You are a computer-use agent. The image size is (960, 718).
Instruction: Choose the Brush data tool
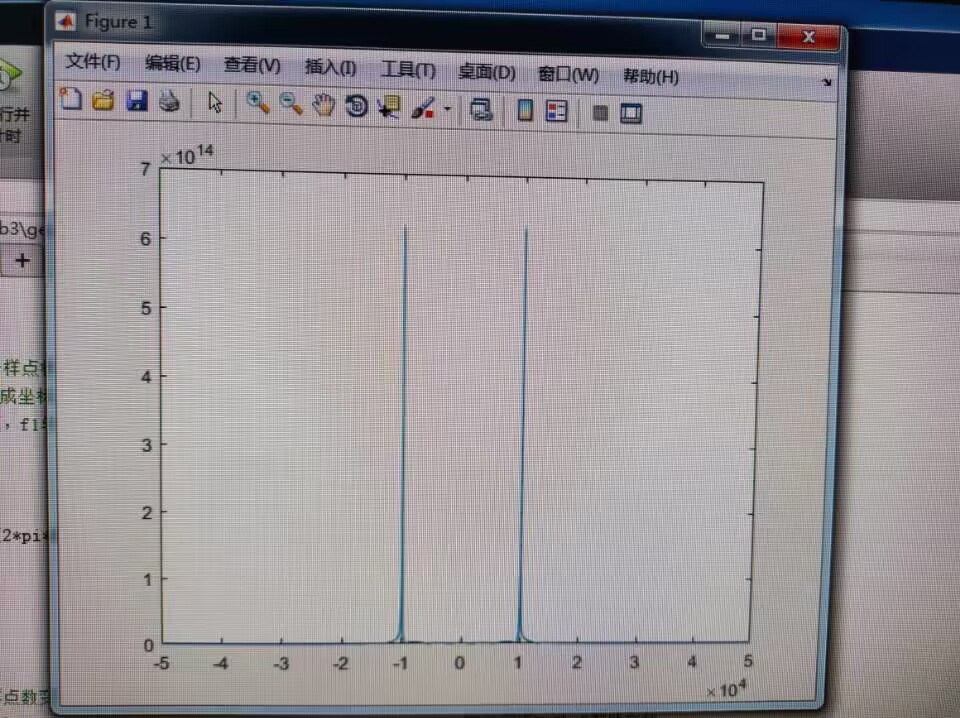(423, 108)
